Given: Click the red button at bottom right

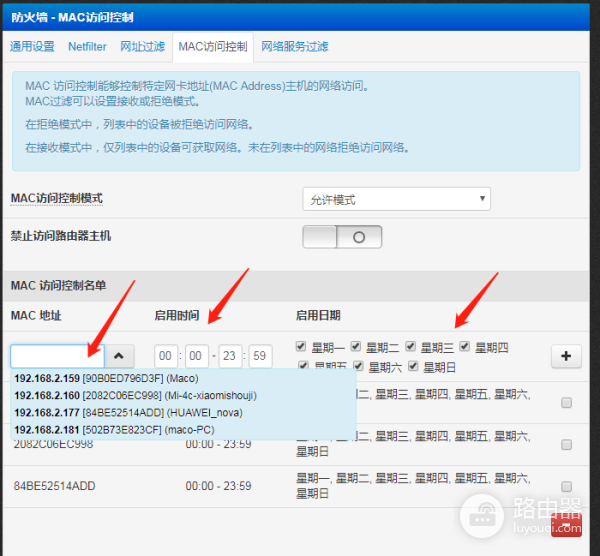Looking at the screenshot, I should 565,525.
